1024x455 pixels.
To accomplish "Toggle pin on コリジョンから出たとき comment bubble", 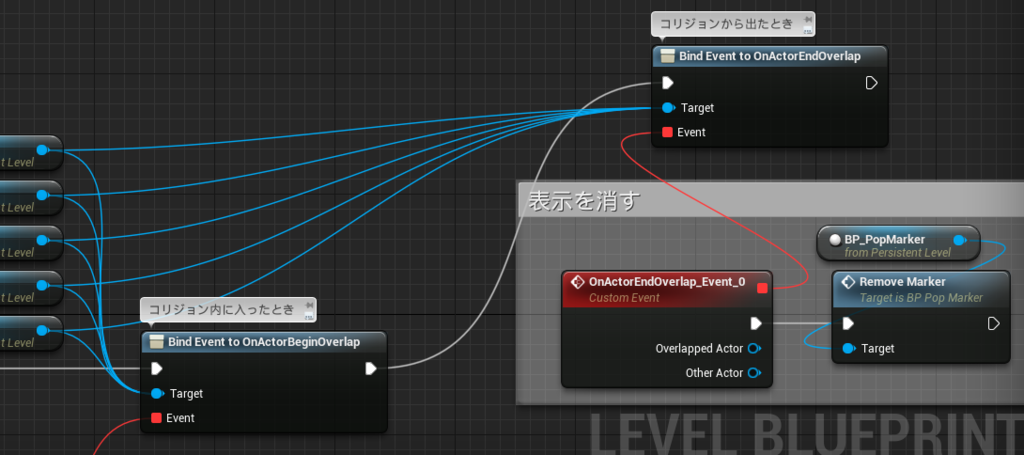I will 808,20.
